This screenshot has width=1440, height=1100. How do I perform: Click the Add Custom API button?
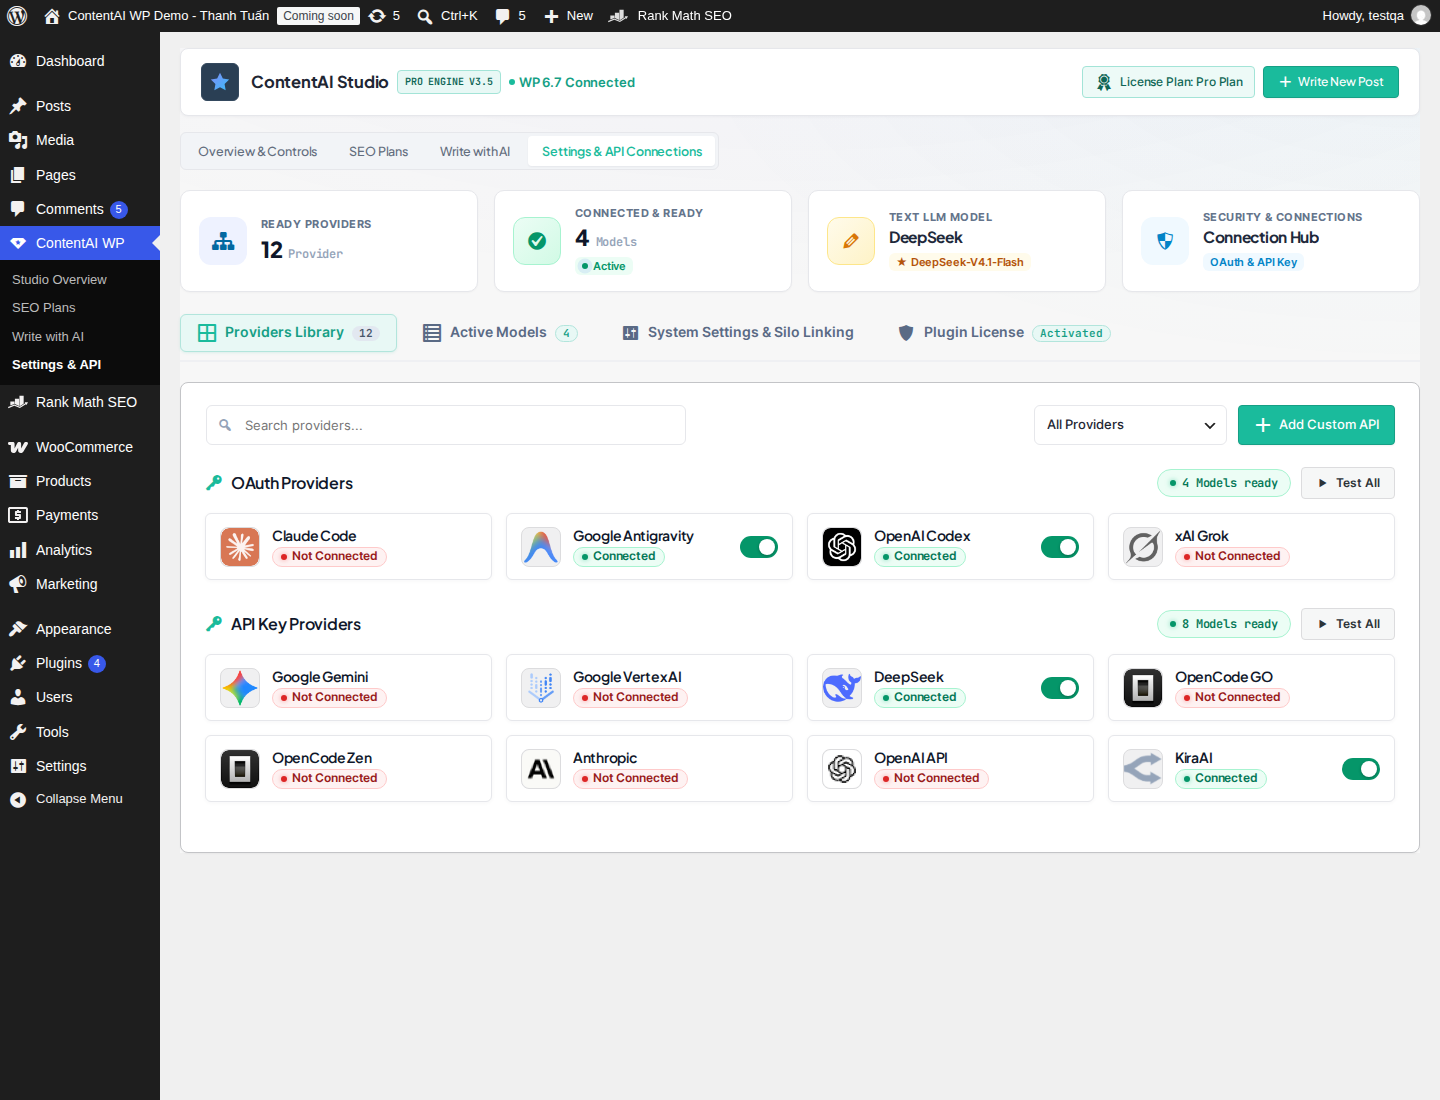pos(1316,425)
